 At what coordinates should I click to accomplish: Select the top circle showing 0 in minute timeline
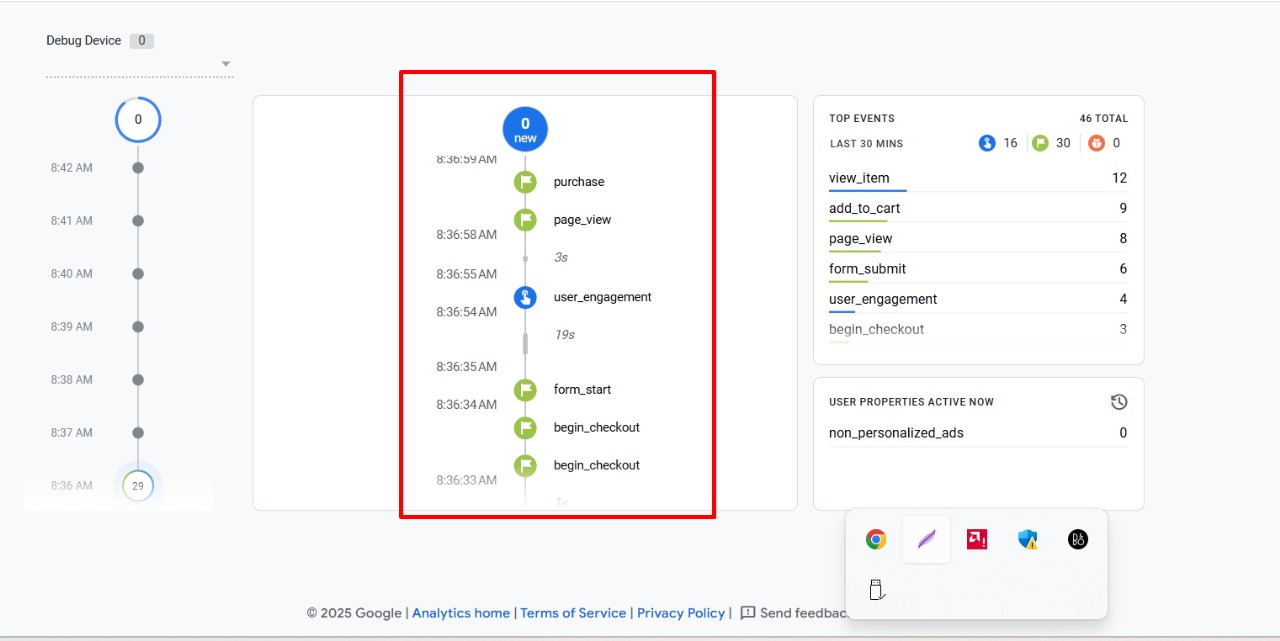pyautogui.click(x=138, y=120)
